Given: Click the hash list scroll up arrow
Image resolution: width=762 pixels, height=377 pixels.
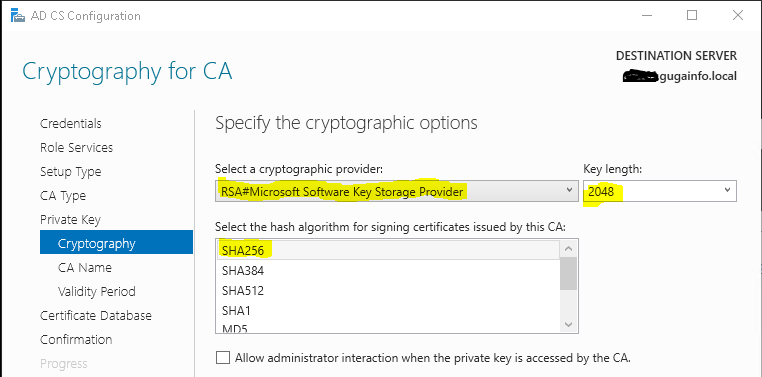Looking at the screenshot, I should click(x=569, y=249).
